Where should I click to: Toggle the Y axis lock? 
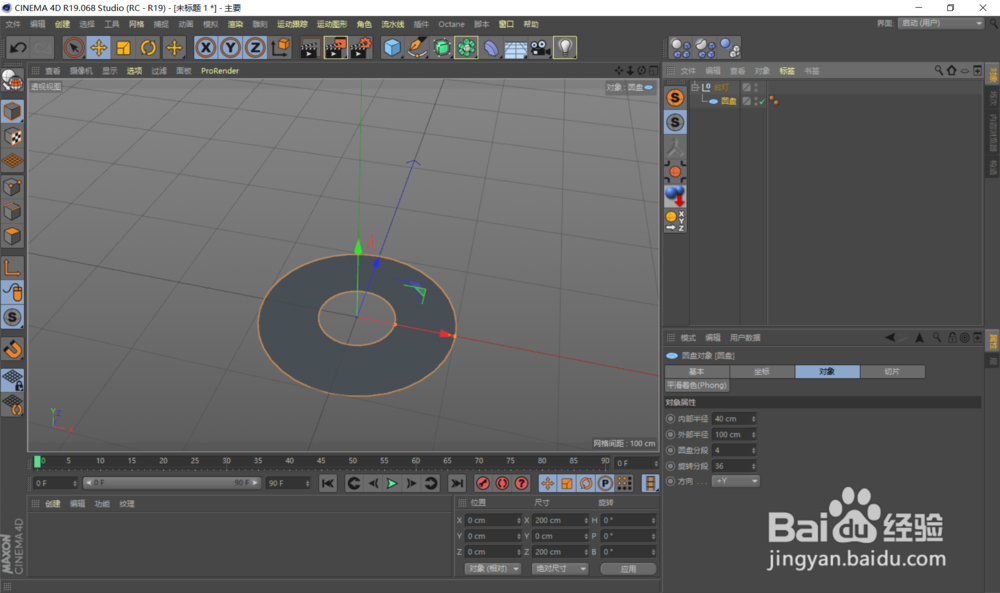click(230, 48)
